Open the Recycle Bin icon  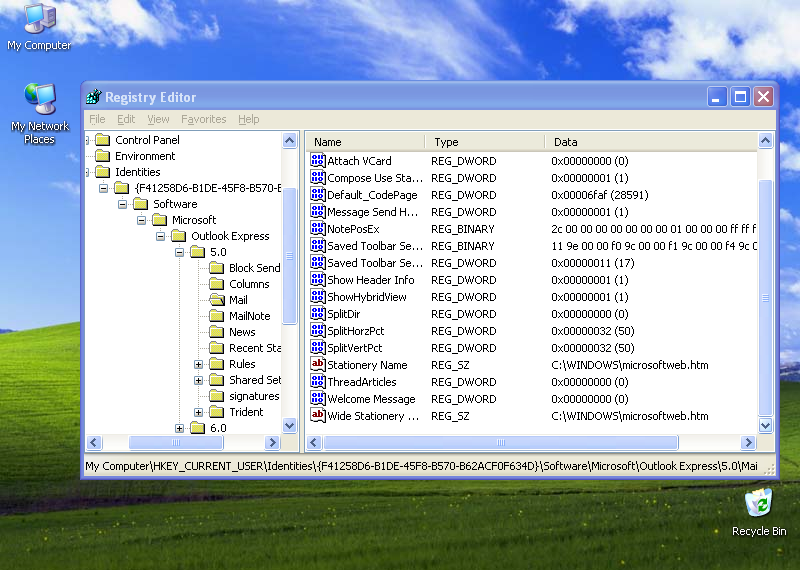tap(759, 512)
